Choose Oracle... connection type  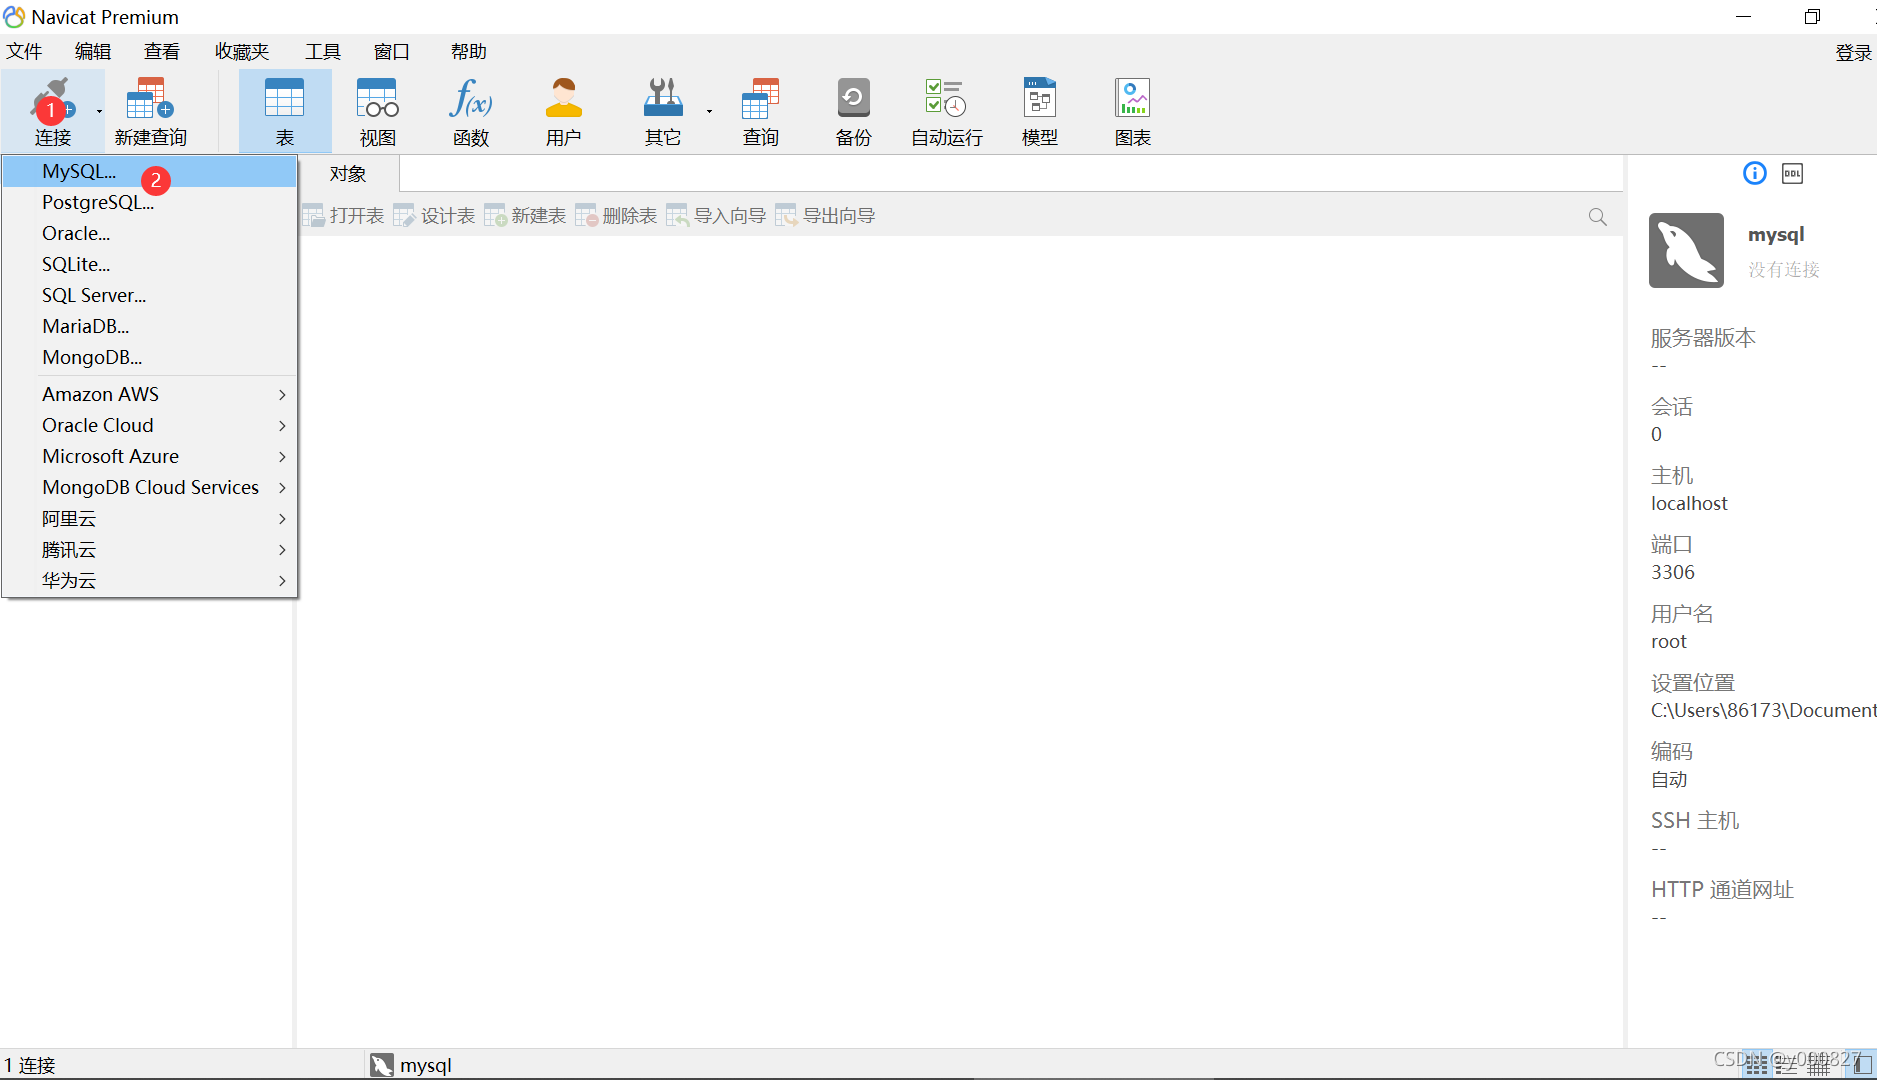tap(150, 233)
